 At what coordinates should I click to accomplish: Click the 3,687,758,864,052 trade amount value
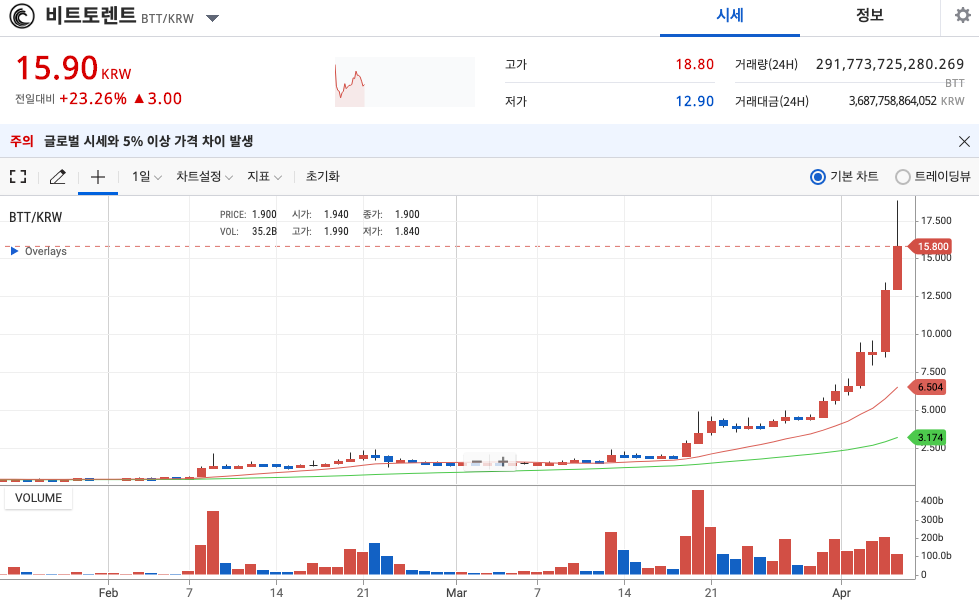(892, 101)
